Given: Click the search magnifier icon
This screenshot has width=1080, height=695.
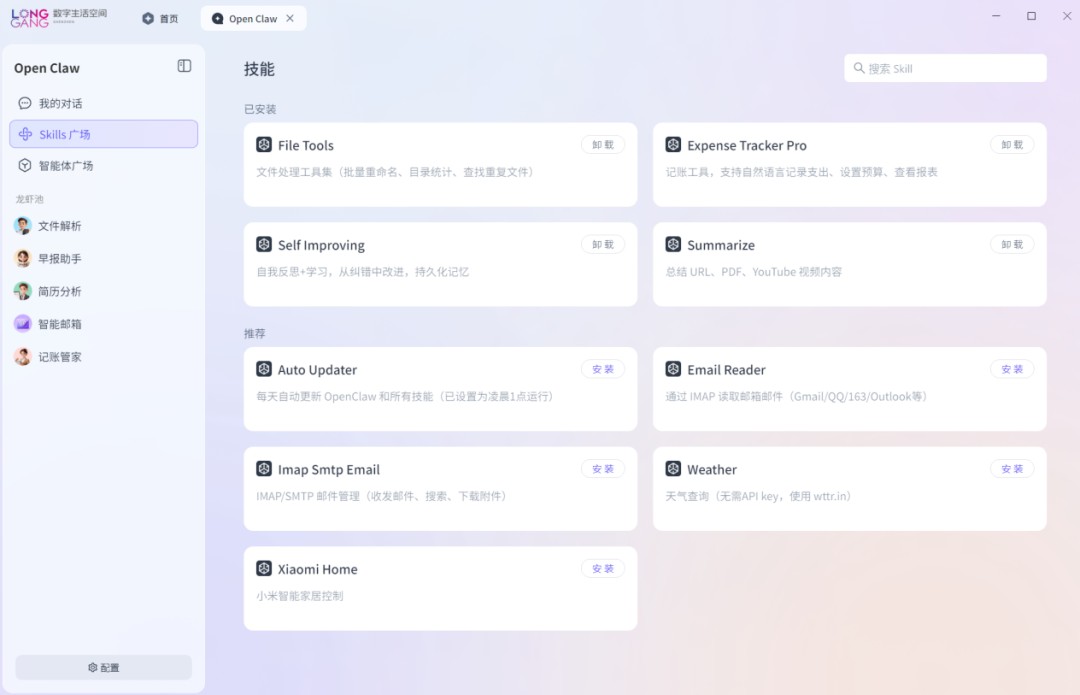Looking at the screenshot, I should click(859, 69).
